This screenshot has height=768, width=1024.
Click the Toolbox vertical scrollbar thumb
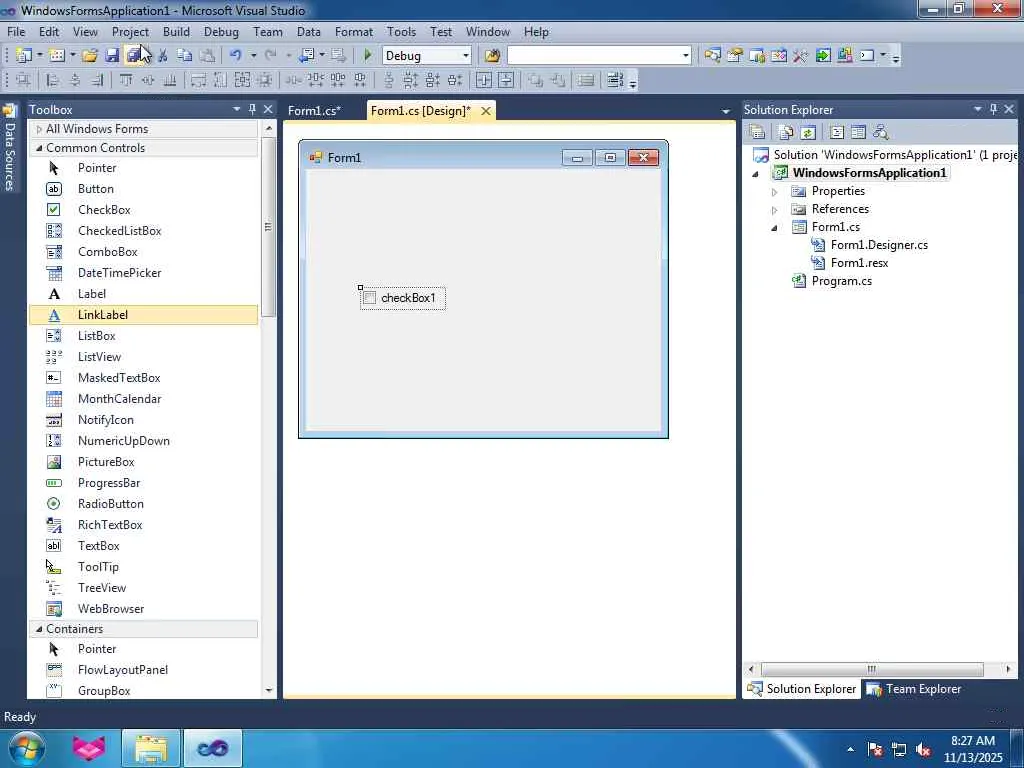(x=268, y=227)
